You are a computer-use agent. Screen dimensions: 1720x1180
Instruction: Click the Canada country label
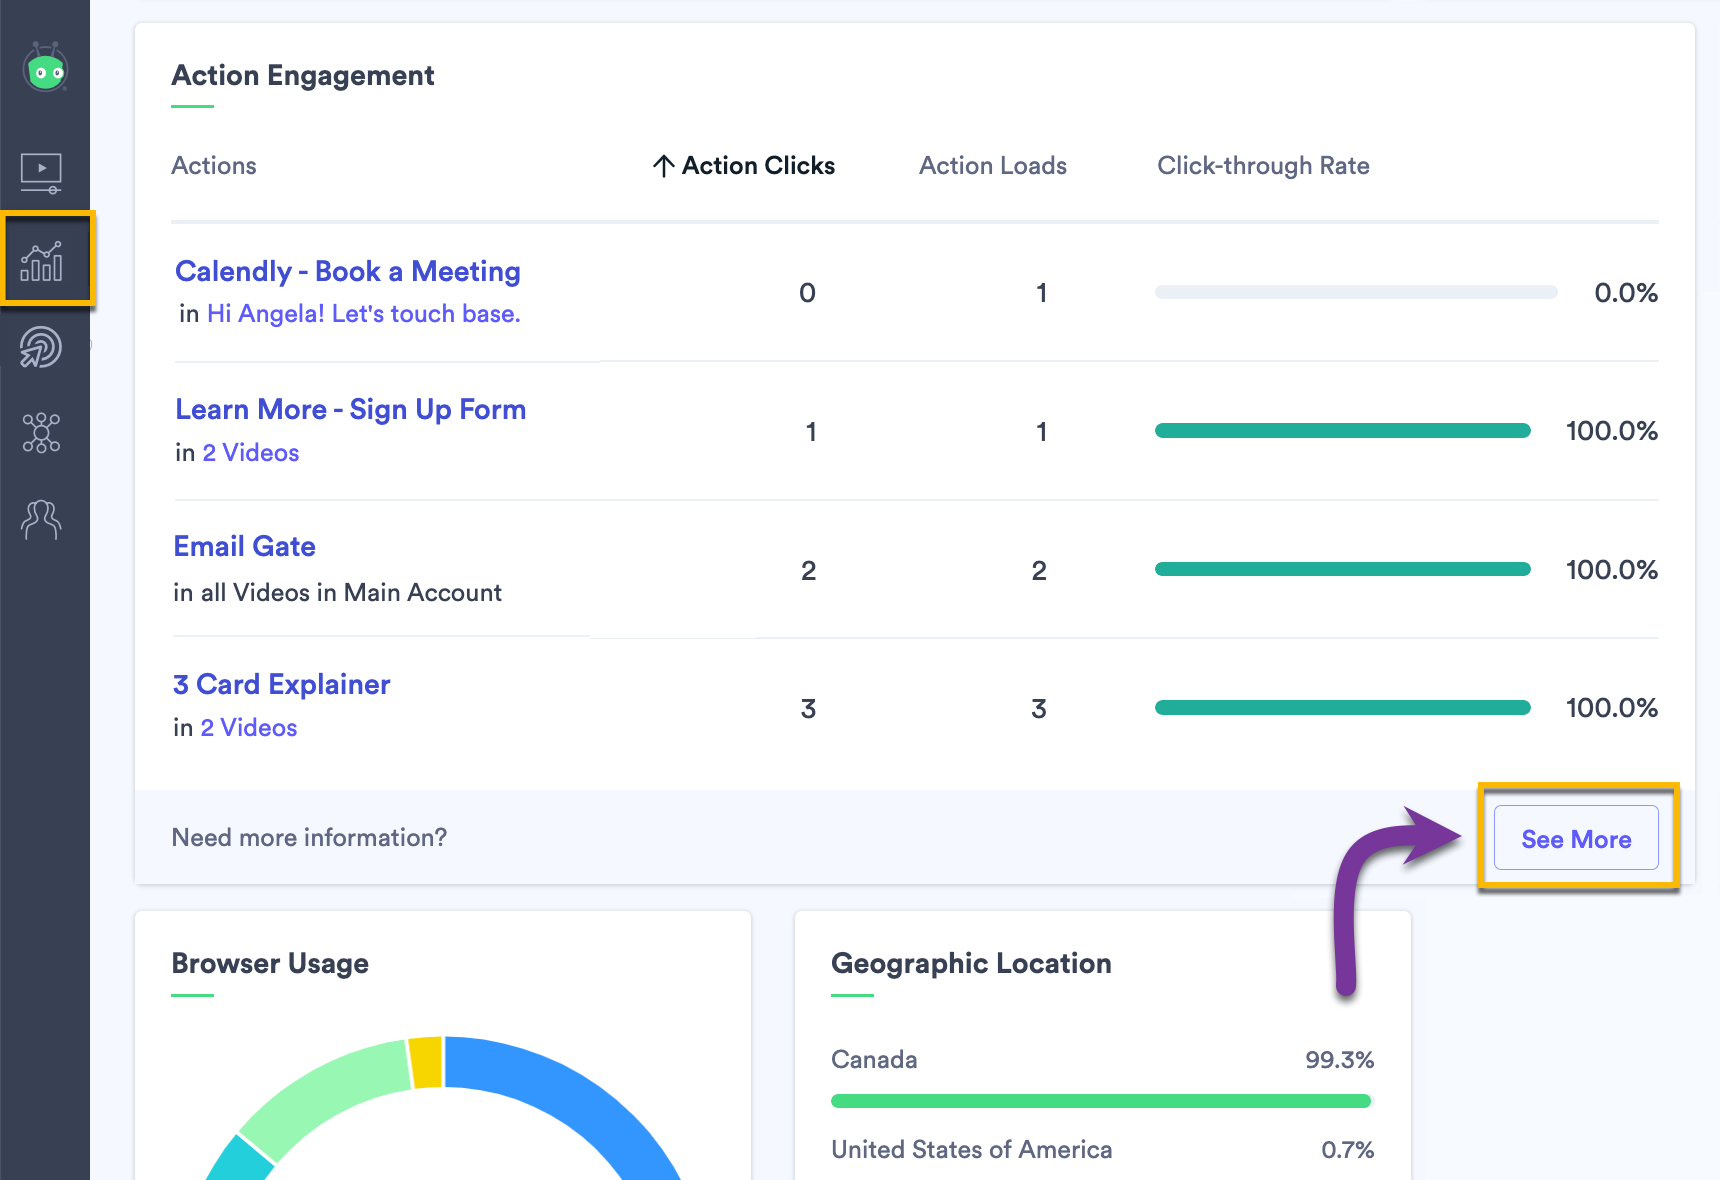click(874, 1060)
